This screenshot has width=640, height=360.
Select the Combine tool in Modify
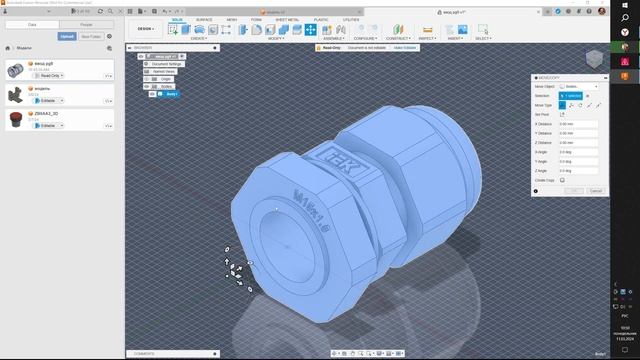pos(284,29)
